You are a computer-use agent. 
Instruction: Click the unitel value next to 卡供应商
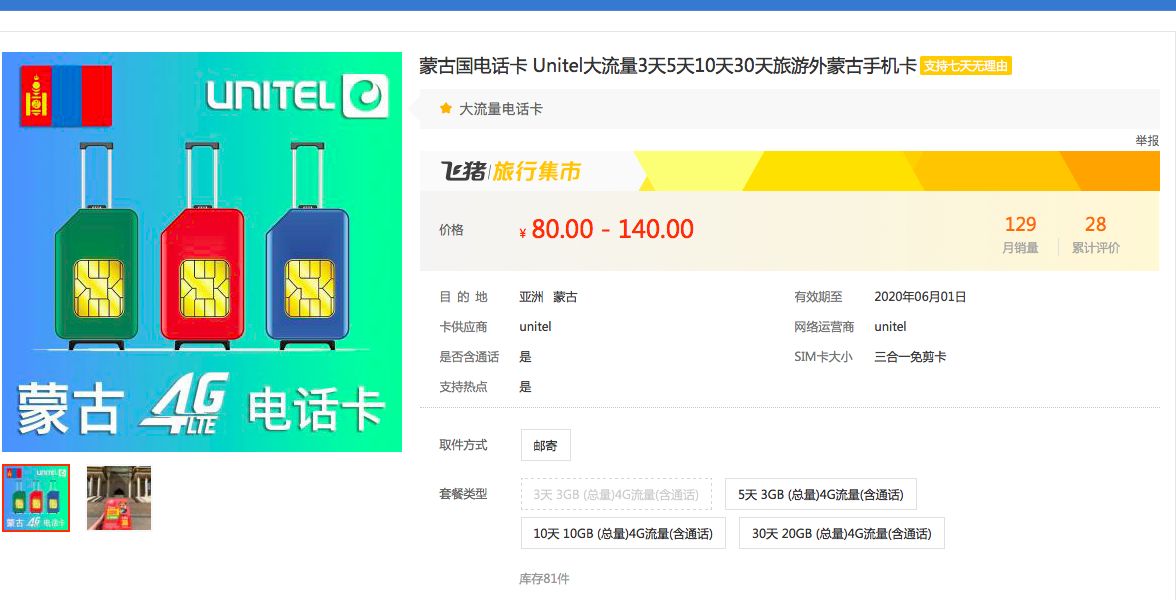click(x=536, y=327)
